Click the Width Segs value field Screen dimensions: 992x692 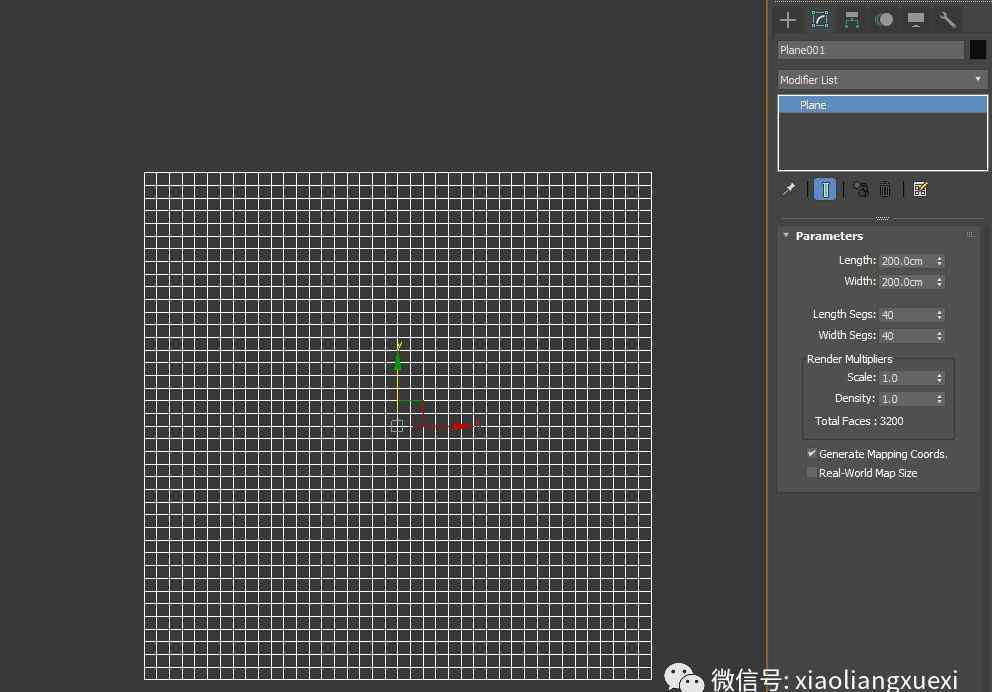coord(907,335)
